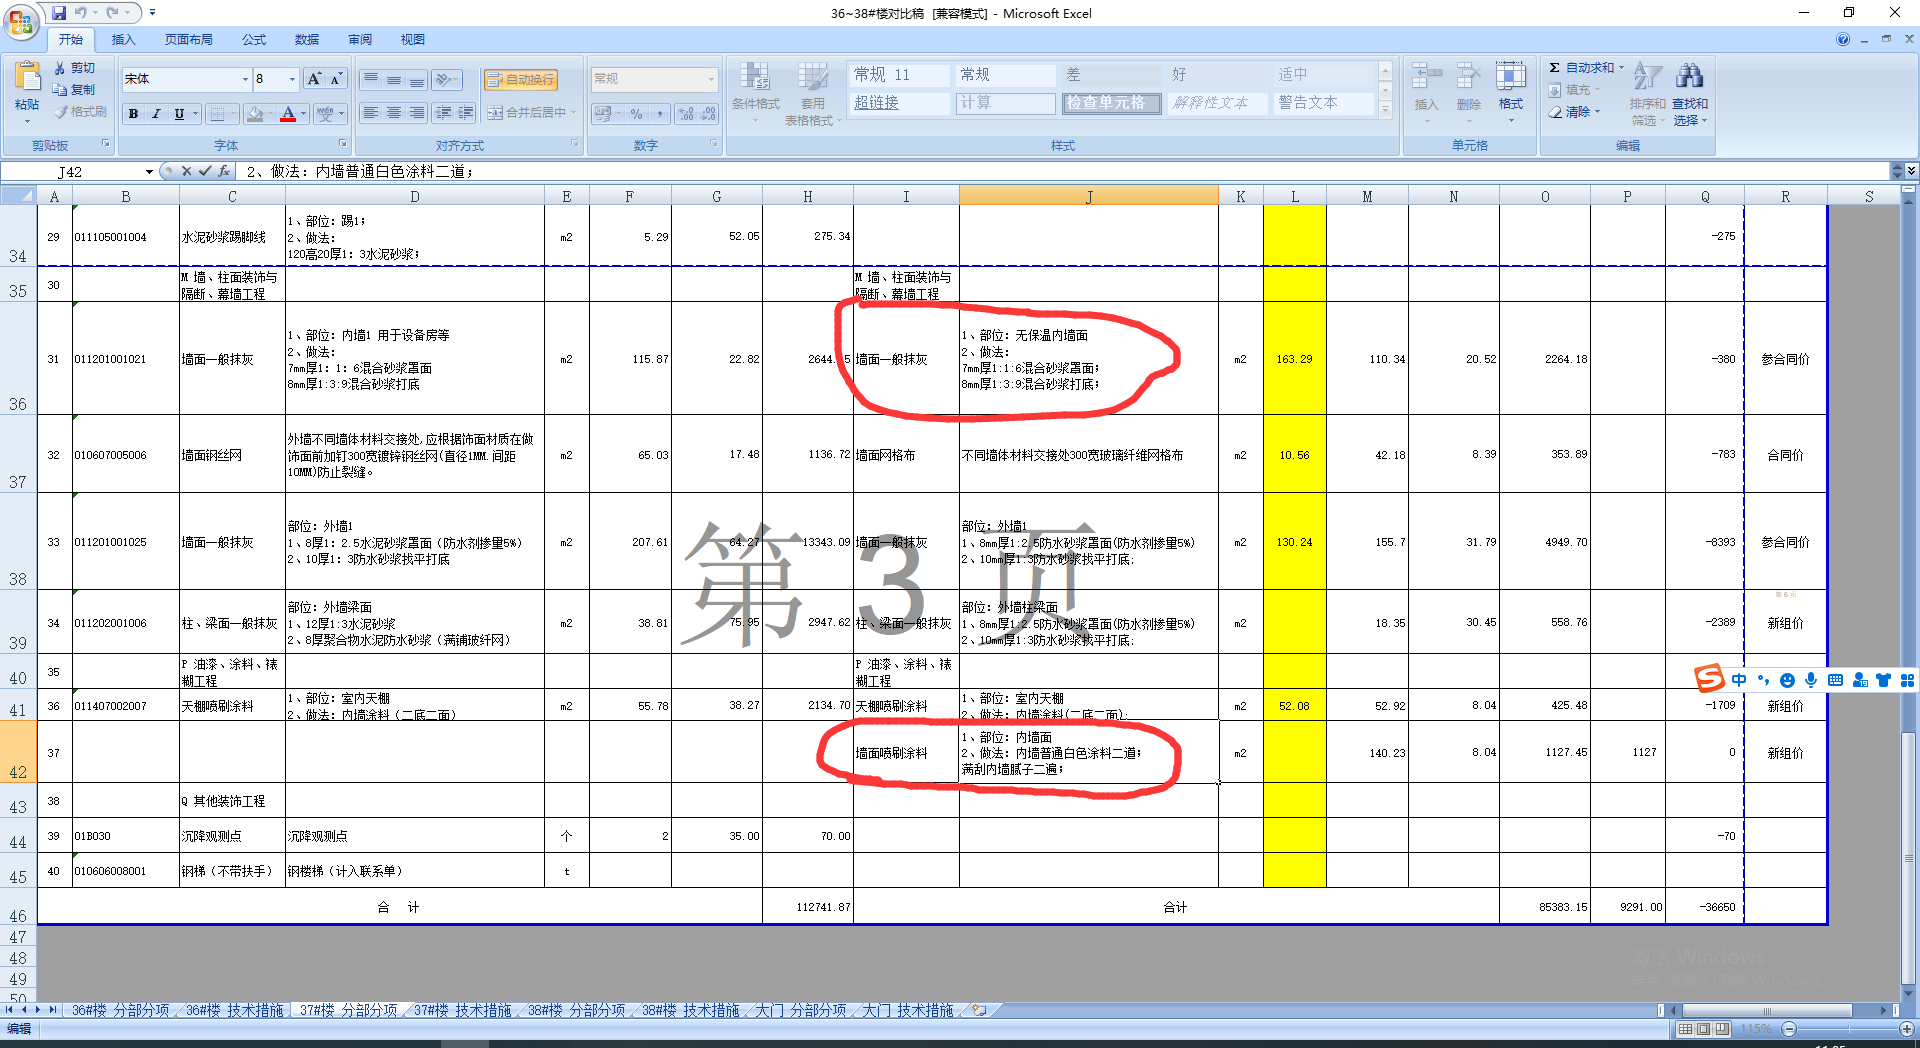Toggle right text alignment
This screenshot has height=1048, width=1920.
click(x=417, y=113)
